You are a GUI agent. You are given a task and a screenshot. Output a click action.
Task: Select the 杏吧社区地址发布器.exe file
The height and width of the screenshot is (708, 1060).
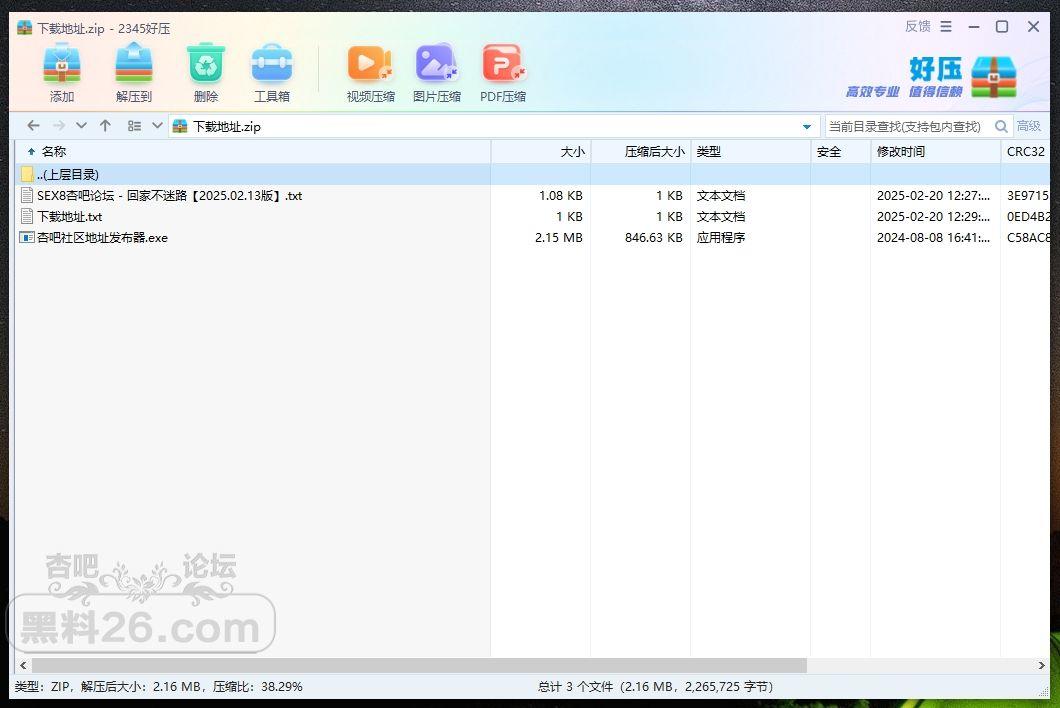pyautogui.click(x=102, y=238)
